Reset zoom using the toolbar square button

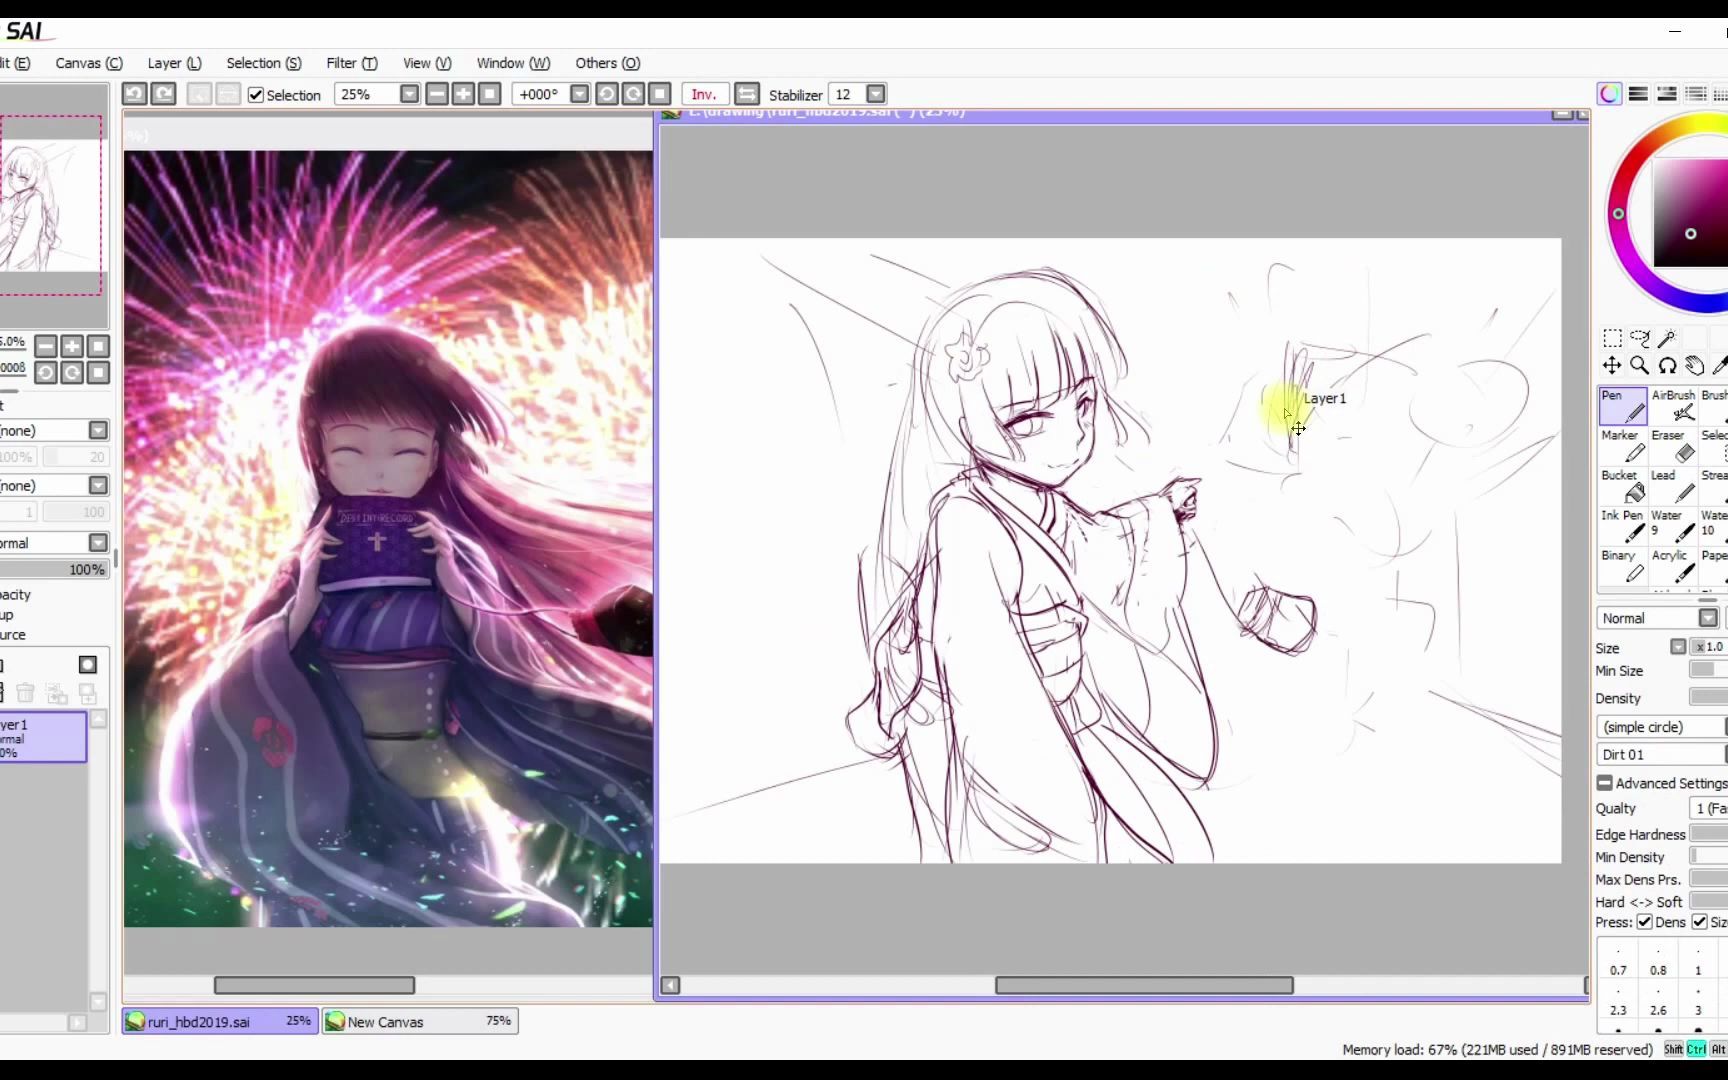(489, 94)
